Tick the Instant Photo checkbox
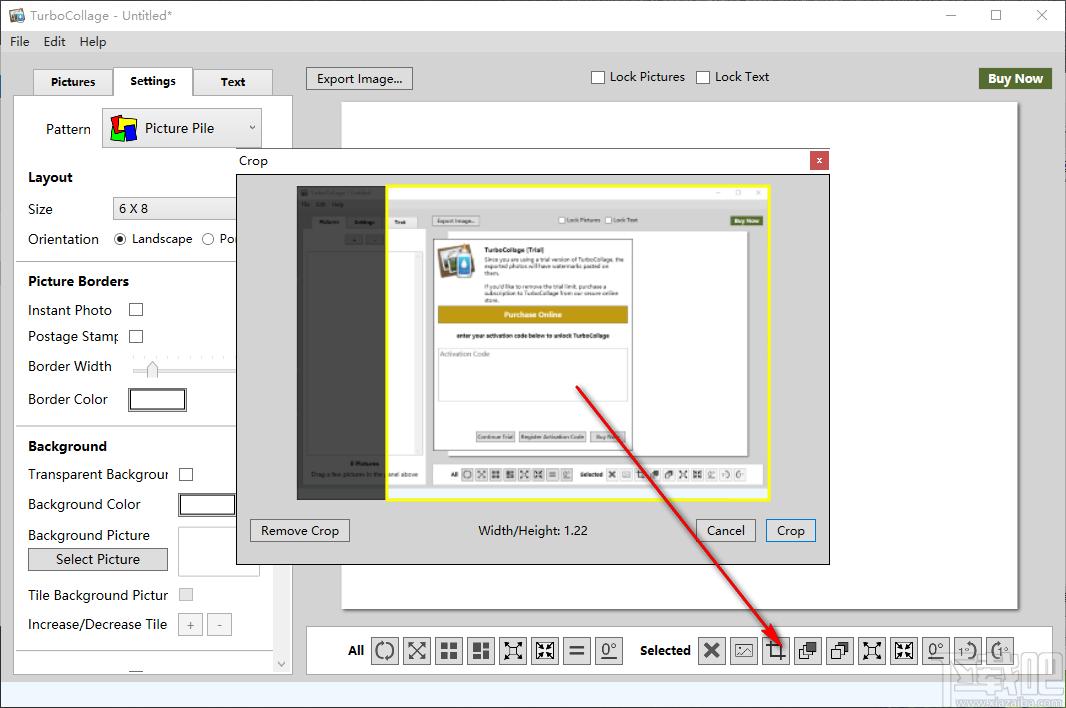 (136, 310)
